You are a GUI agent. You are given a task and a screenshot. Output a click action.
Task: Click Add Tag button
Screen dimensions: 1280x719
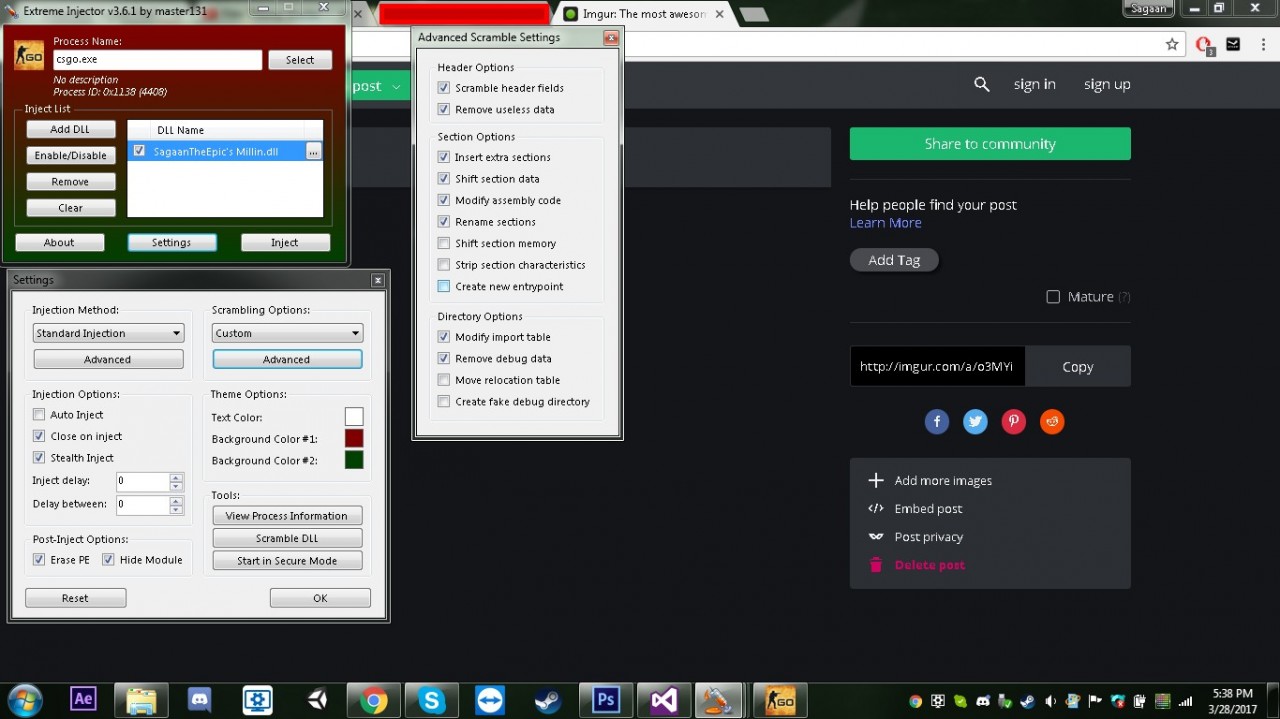[x=894, y=260]
